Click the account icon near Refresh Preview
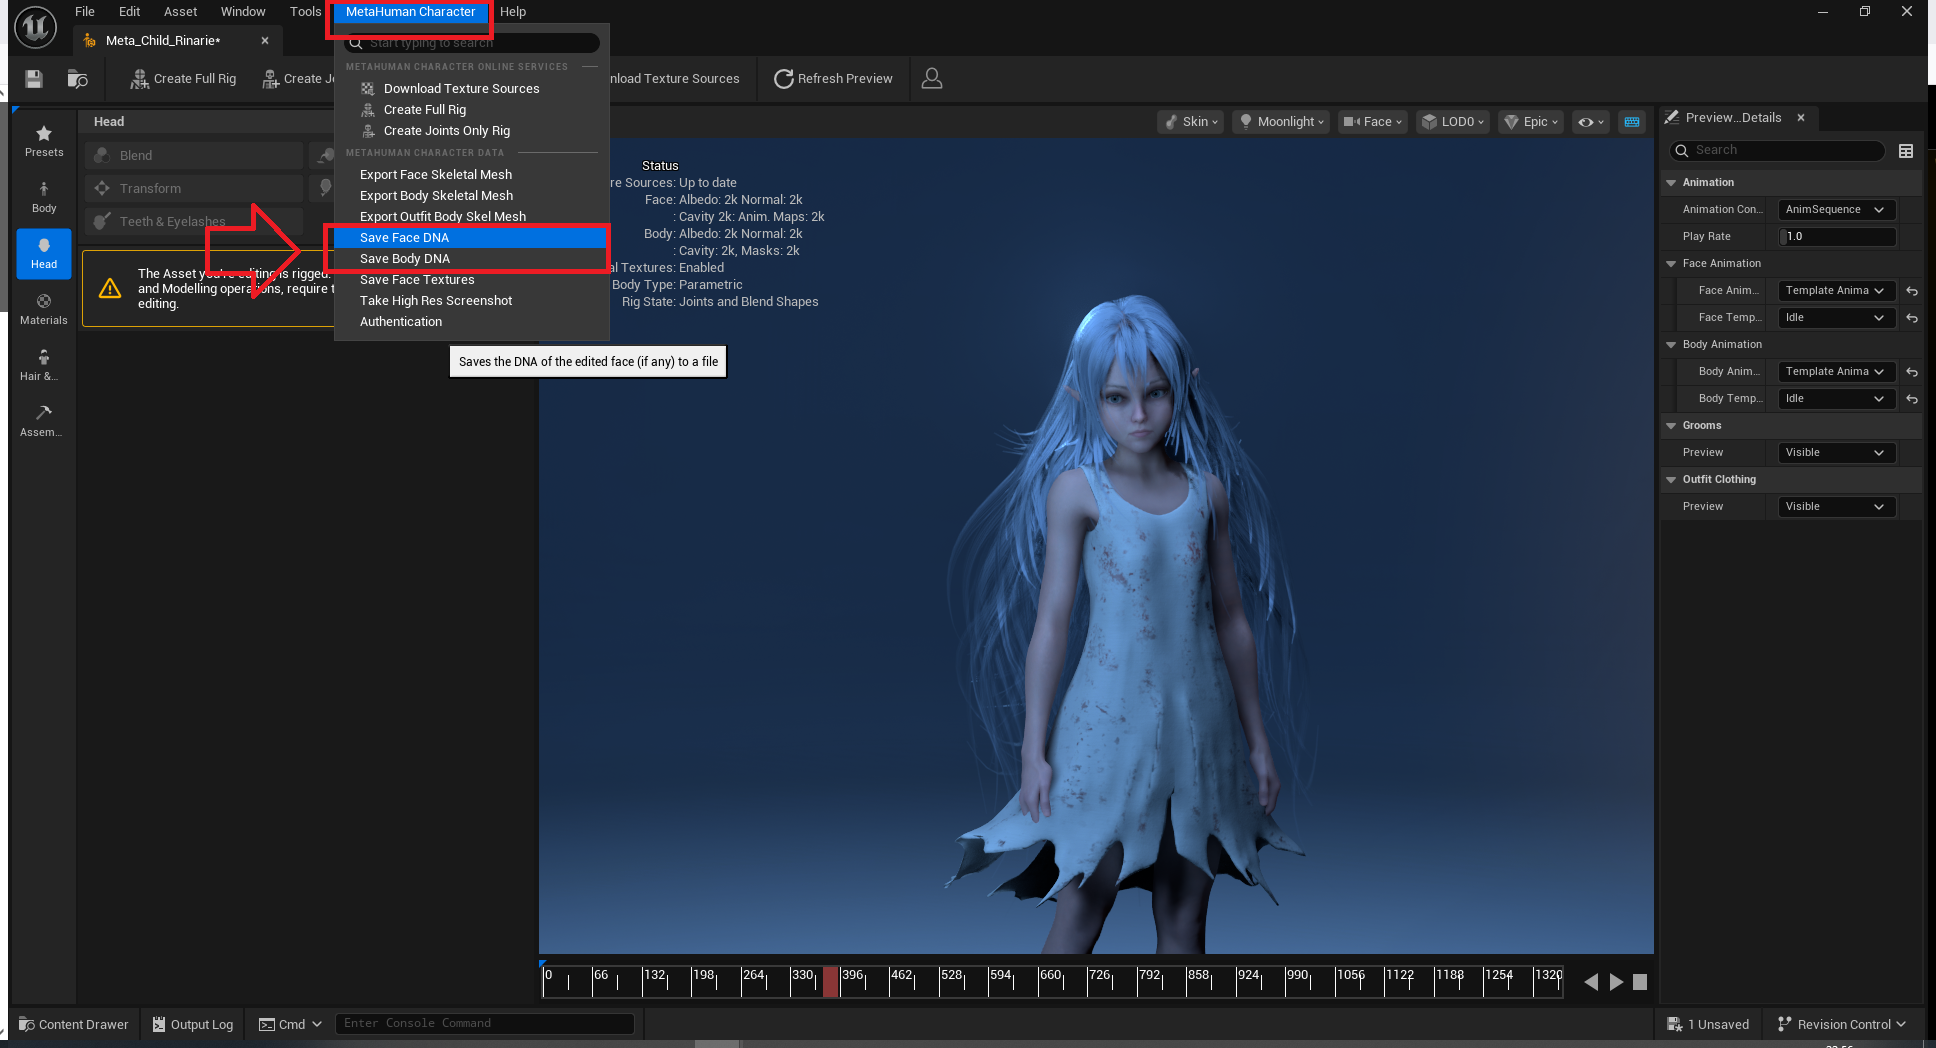Screen dimensions: 1936x1048 pos(931,78)
